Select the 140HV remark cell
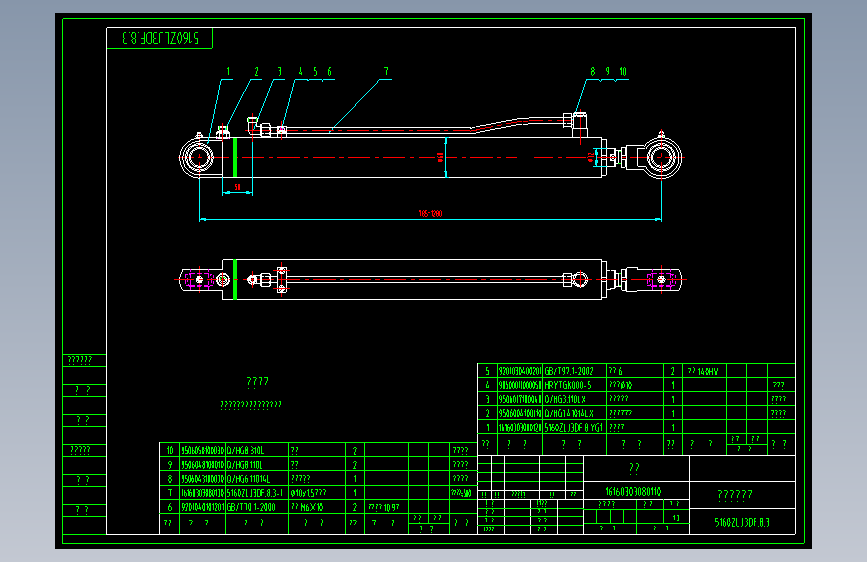The height and width of the screenshot is (562, 867). [x=704, y=371]
